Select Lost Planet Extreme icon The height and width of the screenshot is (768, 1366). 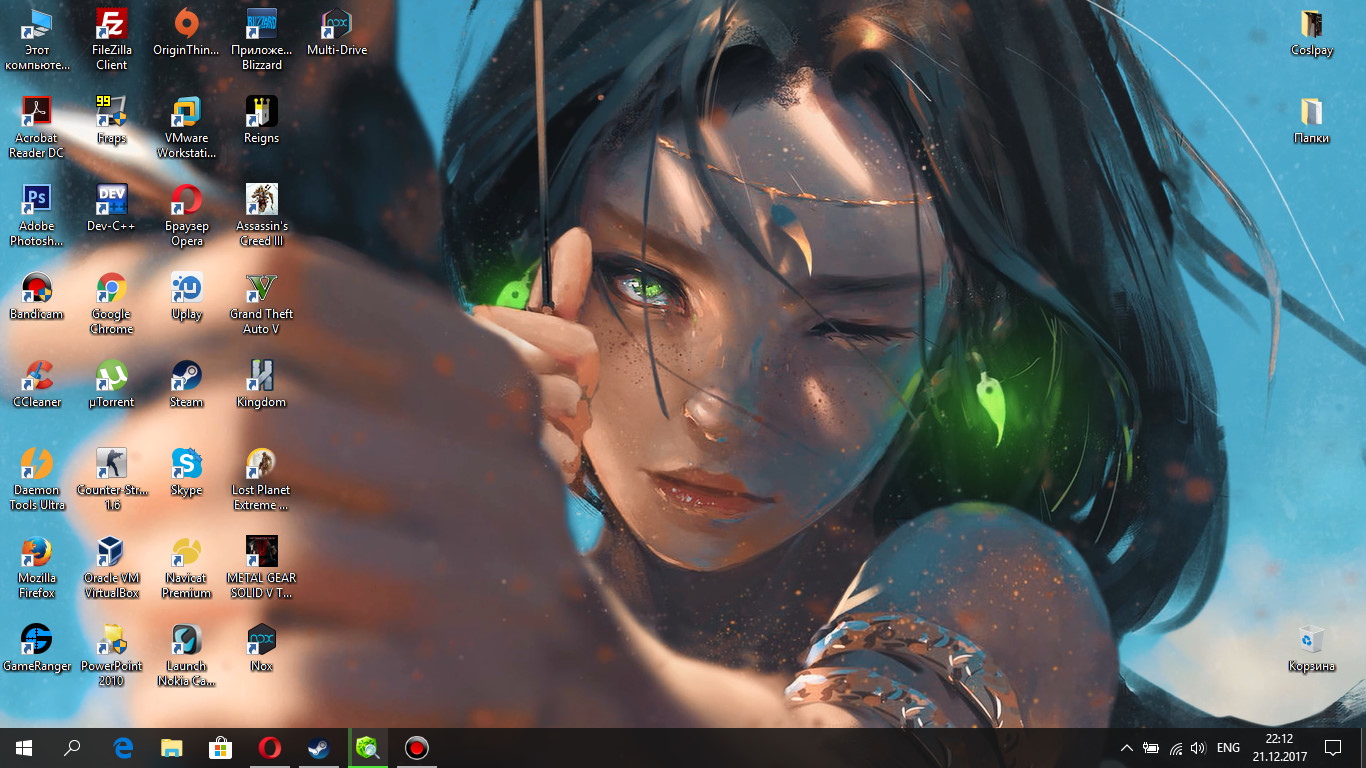pyautogui.click(x=262, y=480)
